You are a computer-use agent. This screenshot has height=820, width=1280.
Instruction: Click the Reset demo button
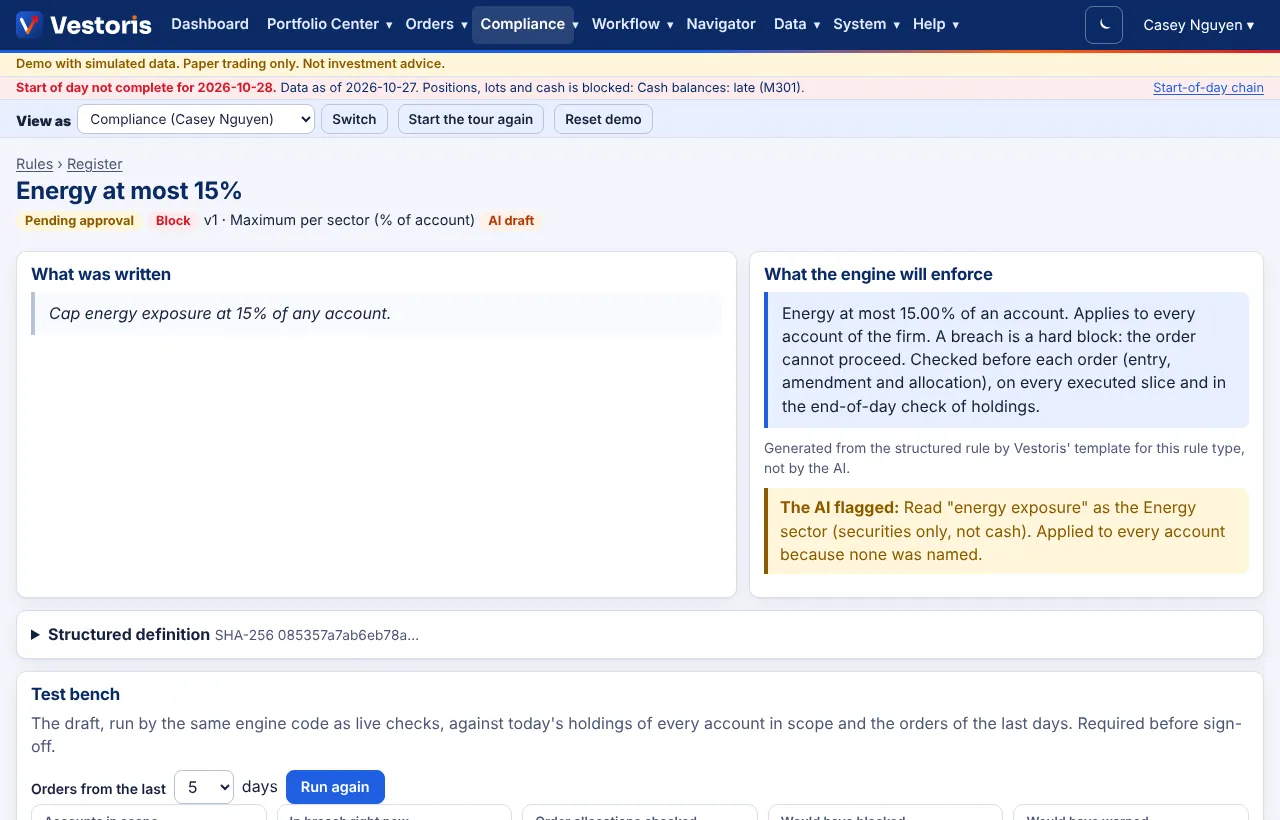pos(603,119)
